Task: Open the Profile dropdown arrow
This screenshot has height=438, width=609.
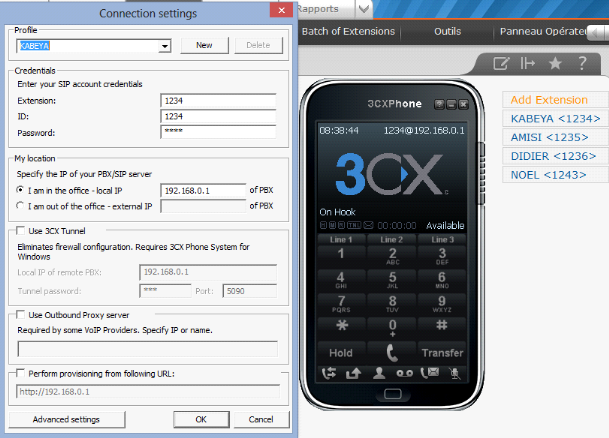Action: [165, 46]
